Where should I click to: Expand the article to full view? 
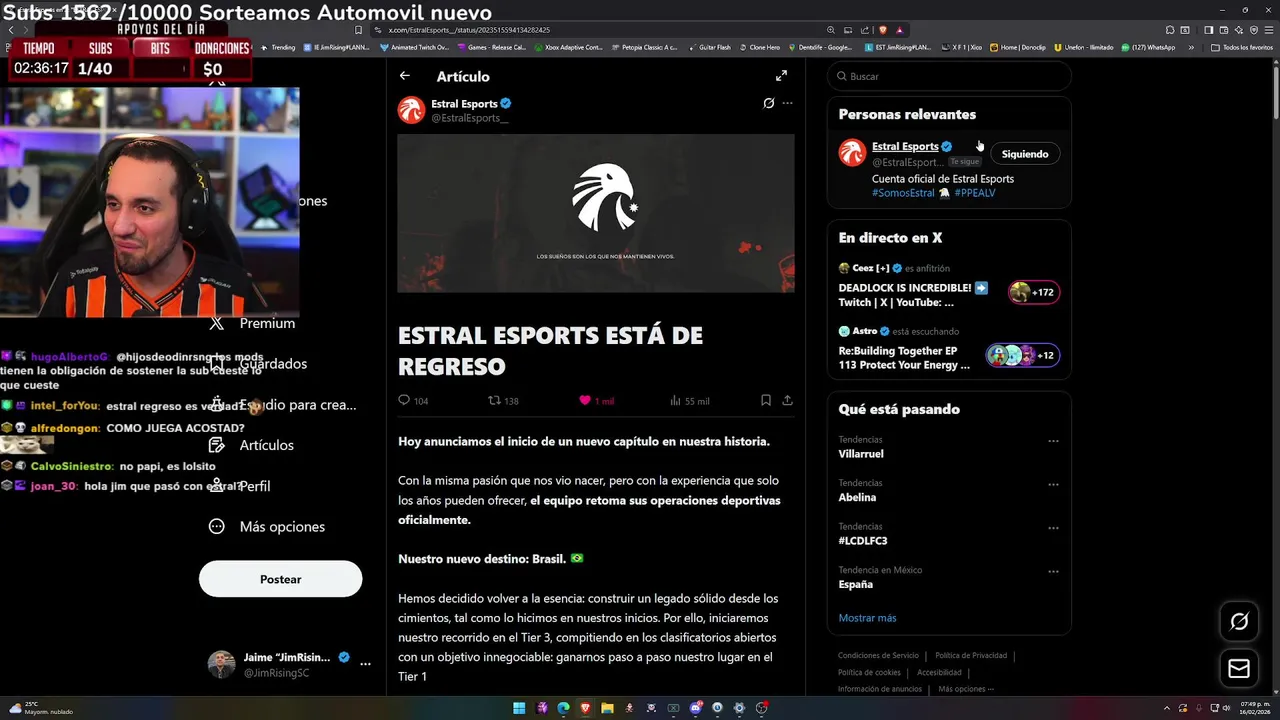781,76
